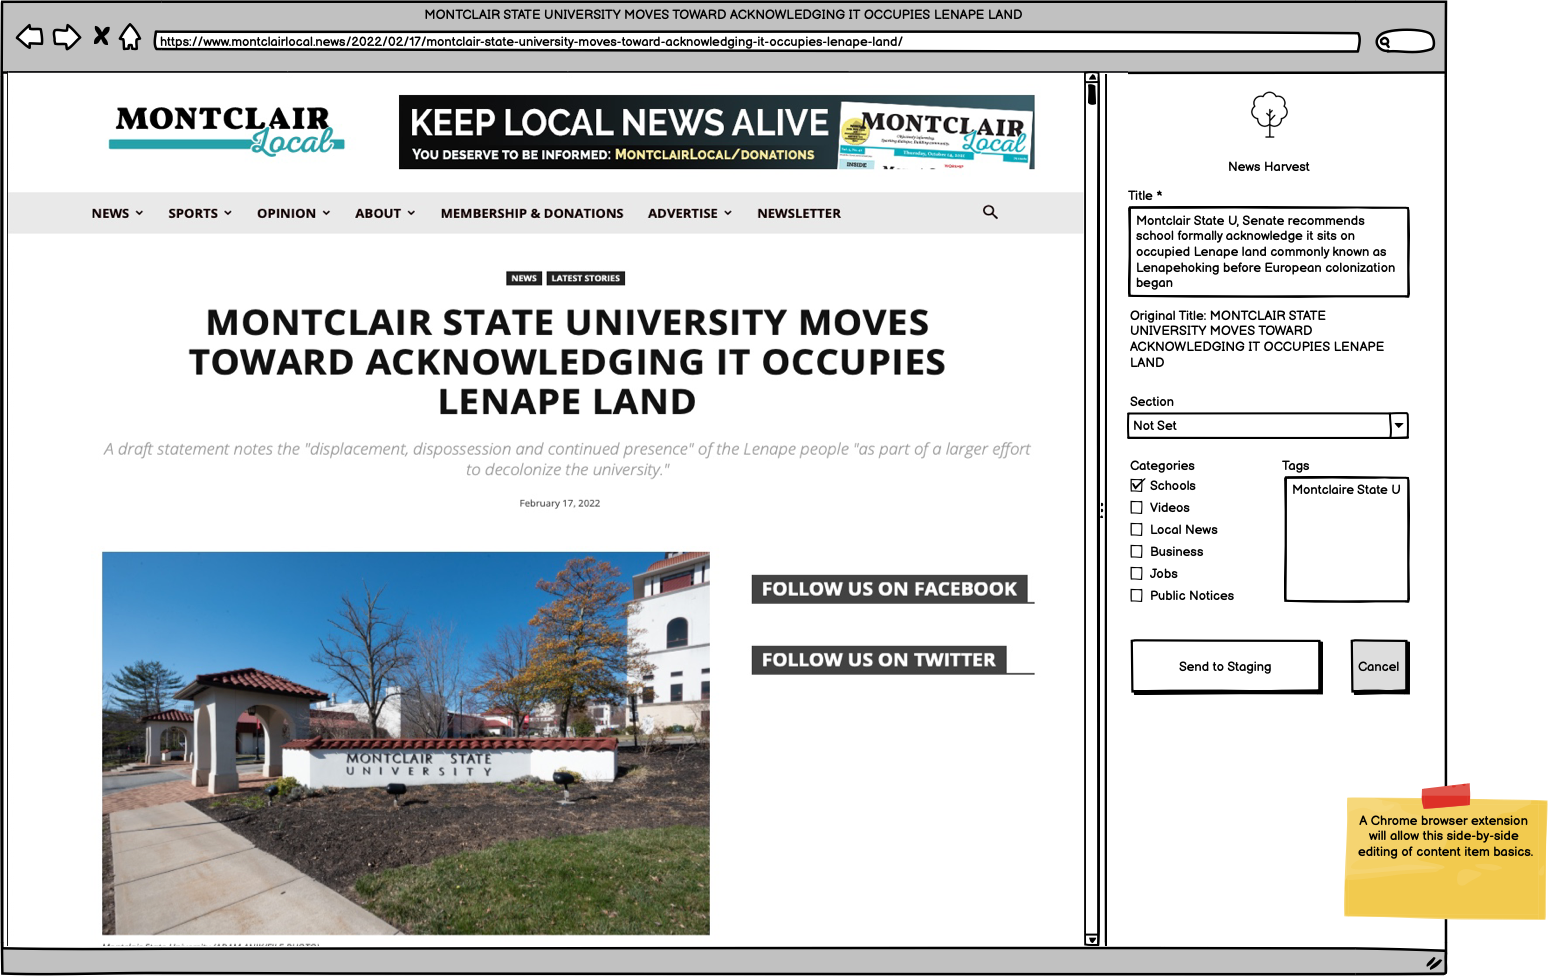Click the browser back arrow

[x=30, y=38]
